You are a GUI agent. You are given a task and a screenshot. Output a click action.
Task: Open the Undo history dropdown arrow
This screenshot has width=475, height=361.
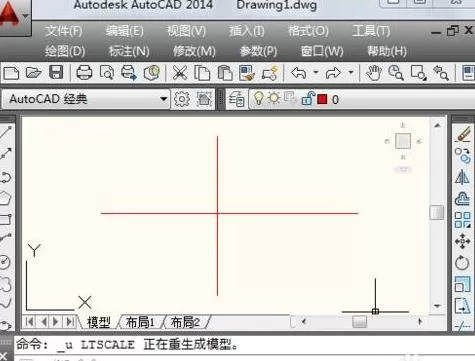[316, 72]
